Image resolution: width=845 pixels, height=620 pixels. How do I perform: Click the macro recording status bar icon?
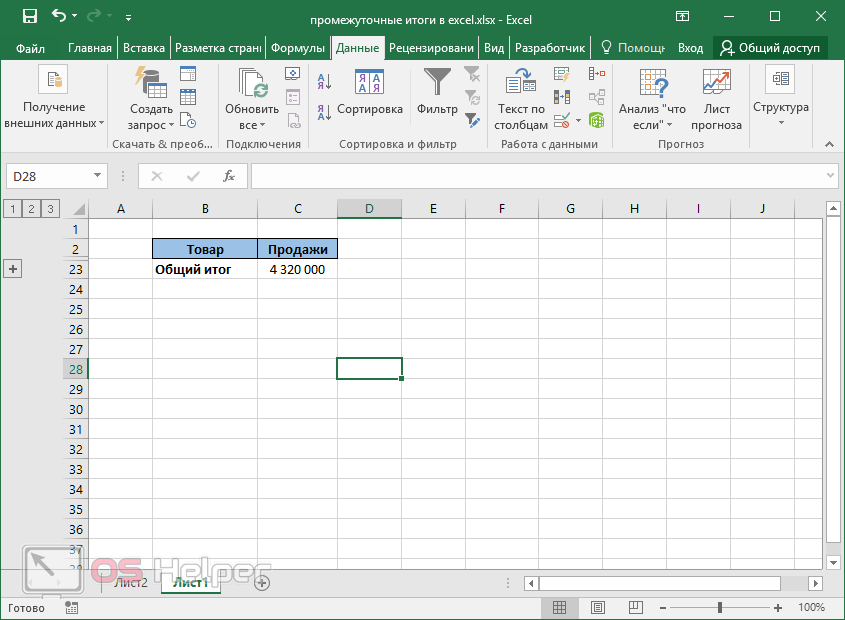71,608
